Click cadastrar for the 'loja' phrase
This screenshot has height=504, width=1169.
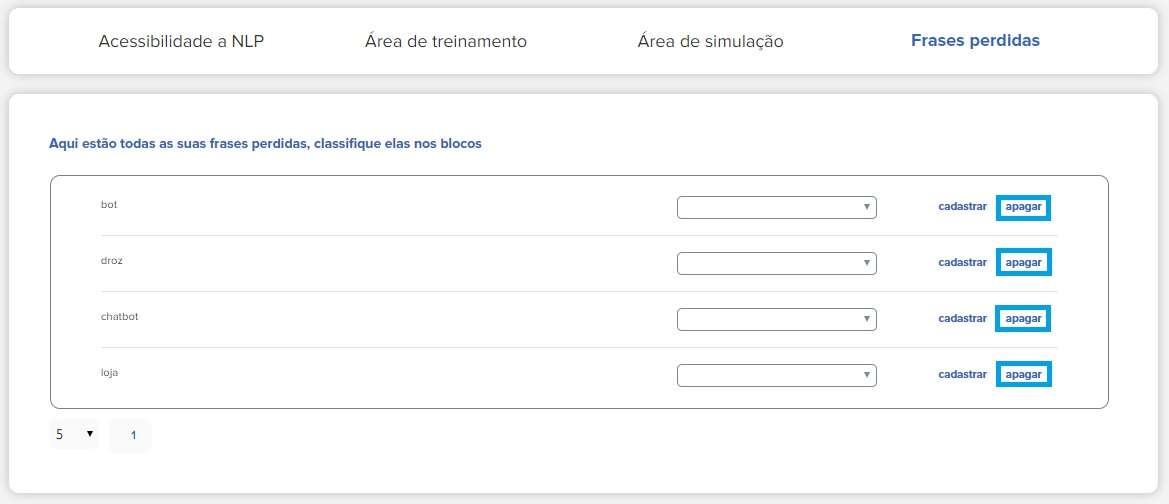[962, 374]
